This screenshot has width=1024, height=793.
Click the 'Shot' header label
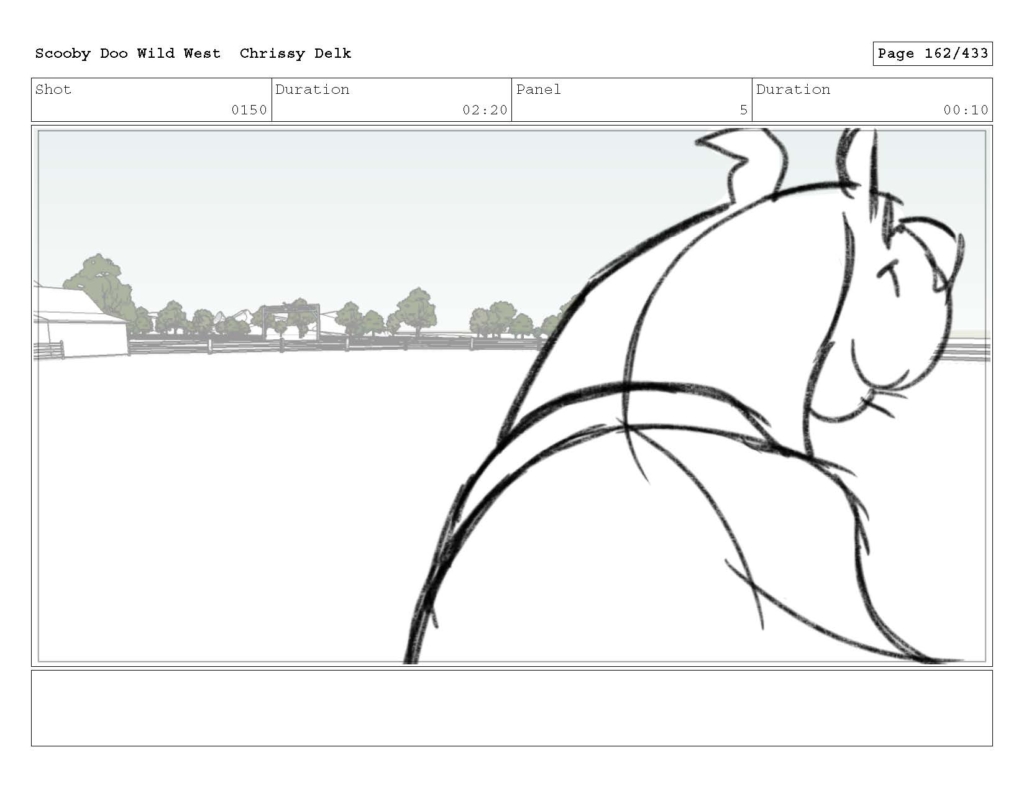click(x=53, y=89)
